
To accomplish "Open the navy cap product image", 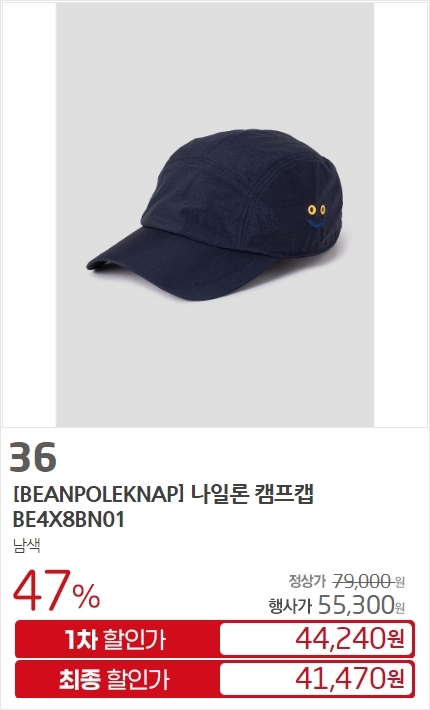I will pos(215,215).
